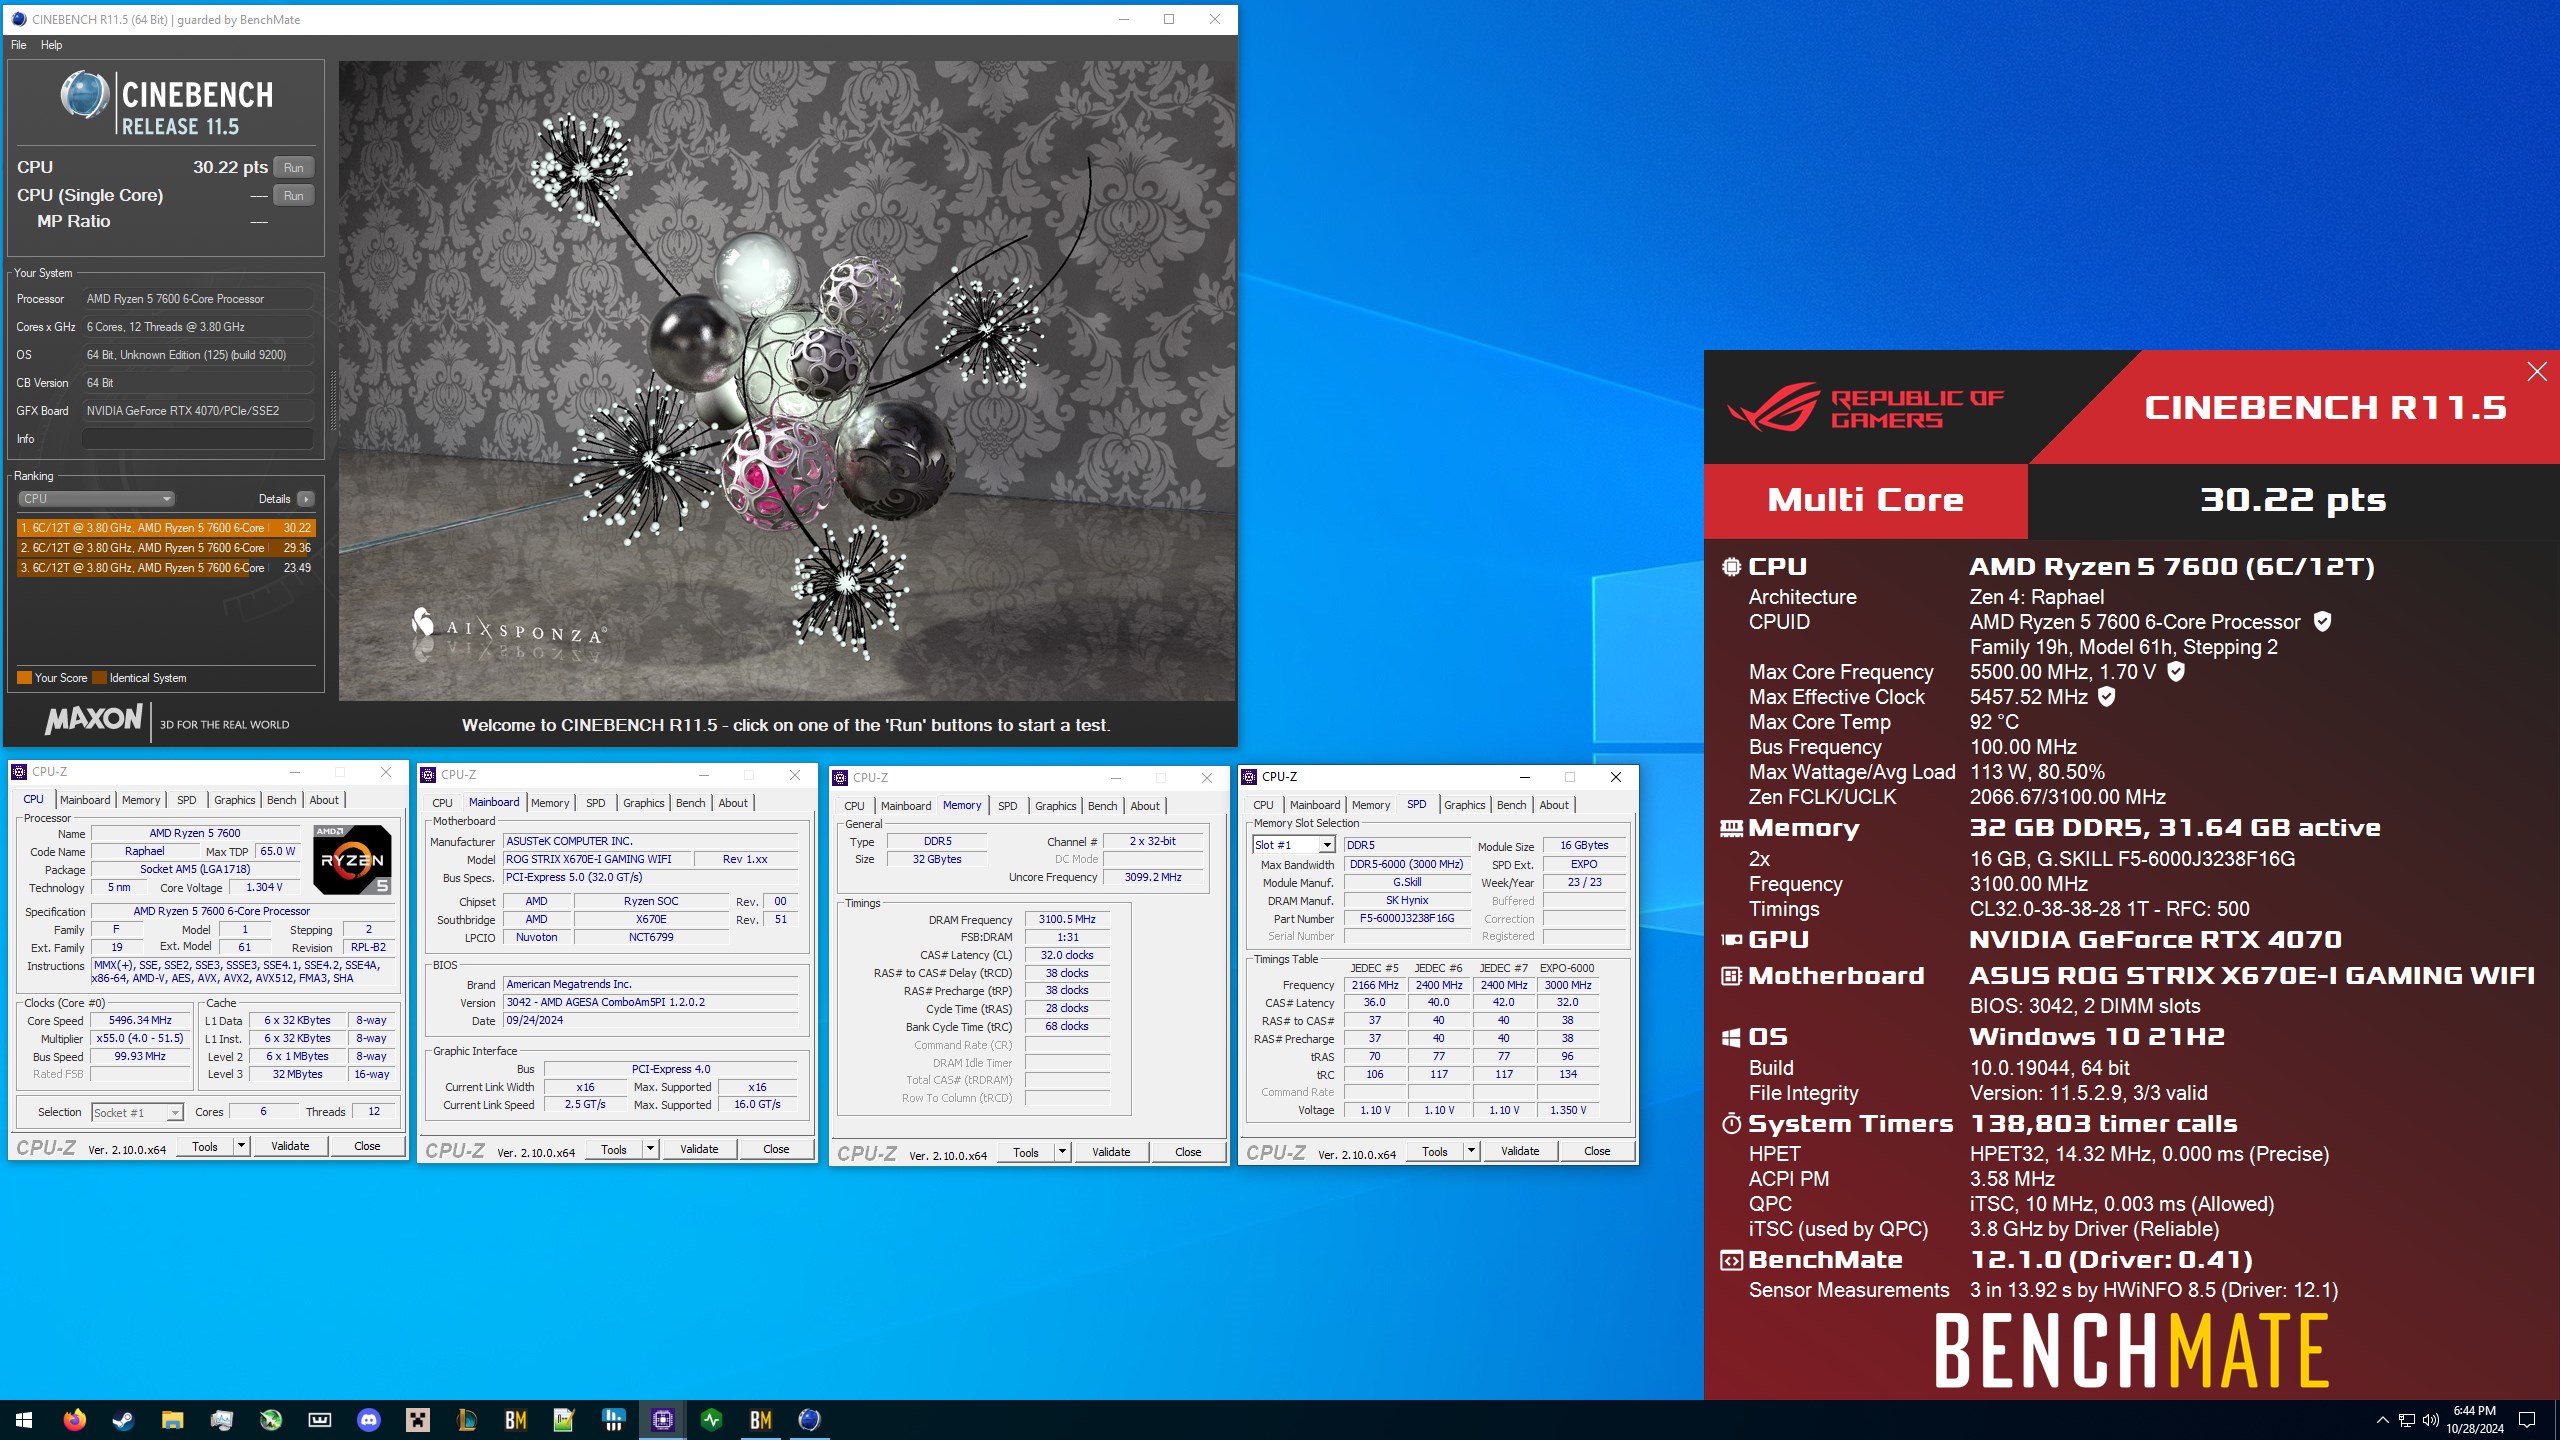Open the Ranking CPU dropdown
This screenshot has width=2560, height=1440.
click(x=96, y=499)
